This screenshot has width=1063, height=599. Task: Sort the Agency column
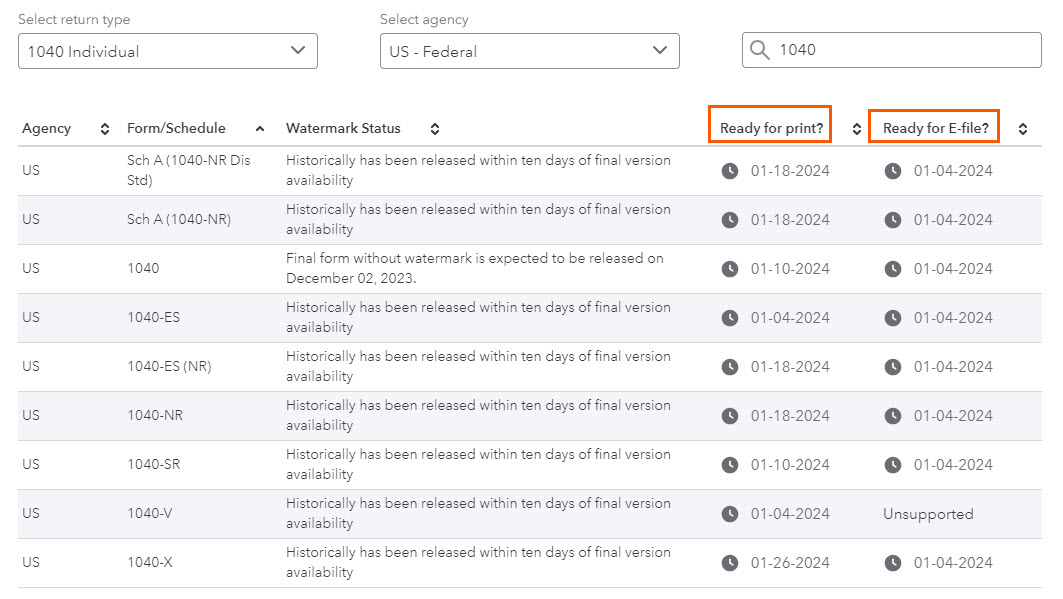point(105,128)
